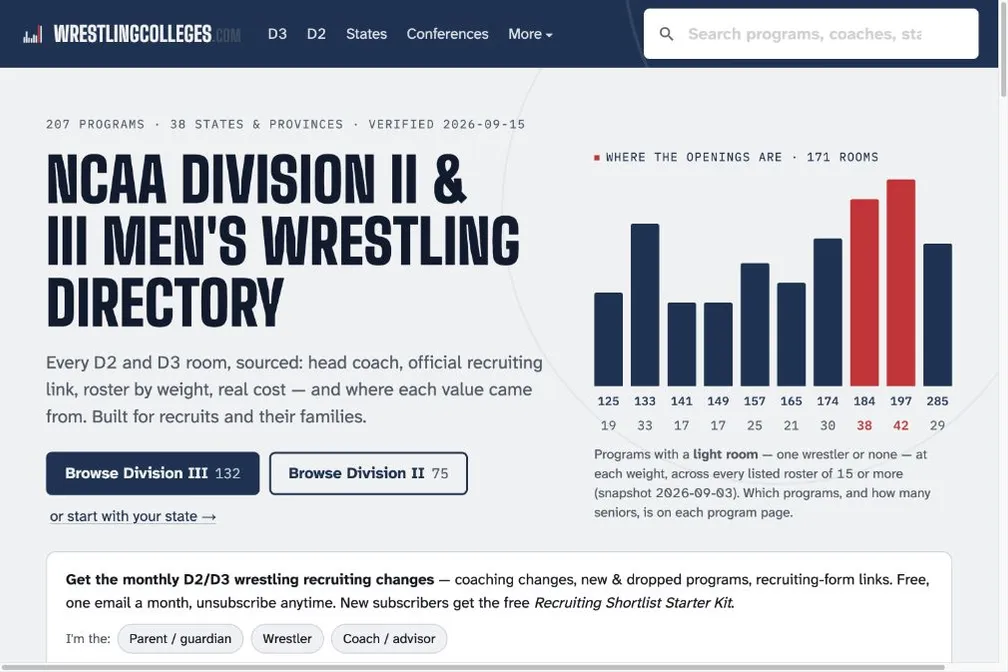Click the 'light room' bold text
The height and width of the screenshot is (672, 1008).
coord(725,455)
